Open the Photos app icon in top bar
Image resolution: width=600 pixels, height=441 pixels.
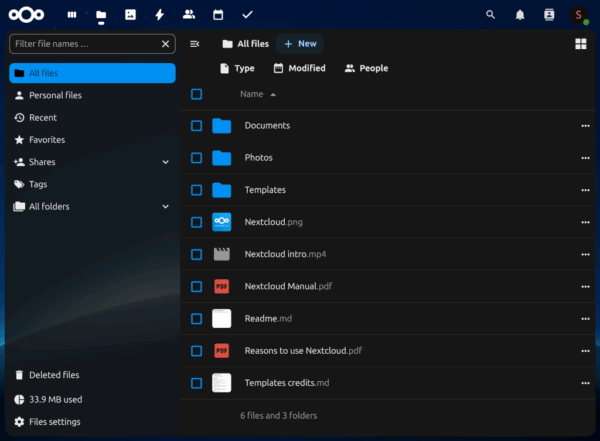tap(130, 15)
